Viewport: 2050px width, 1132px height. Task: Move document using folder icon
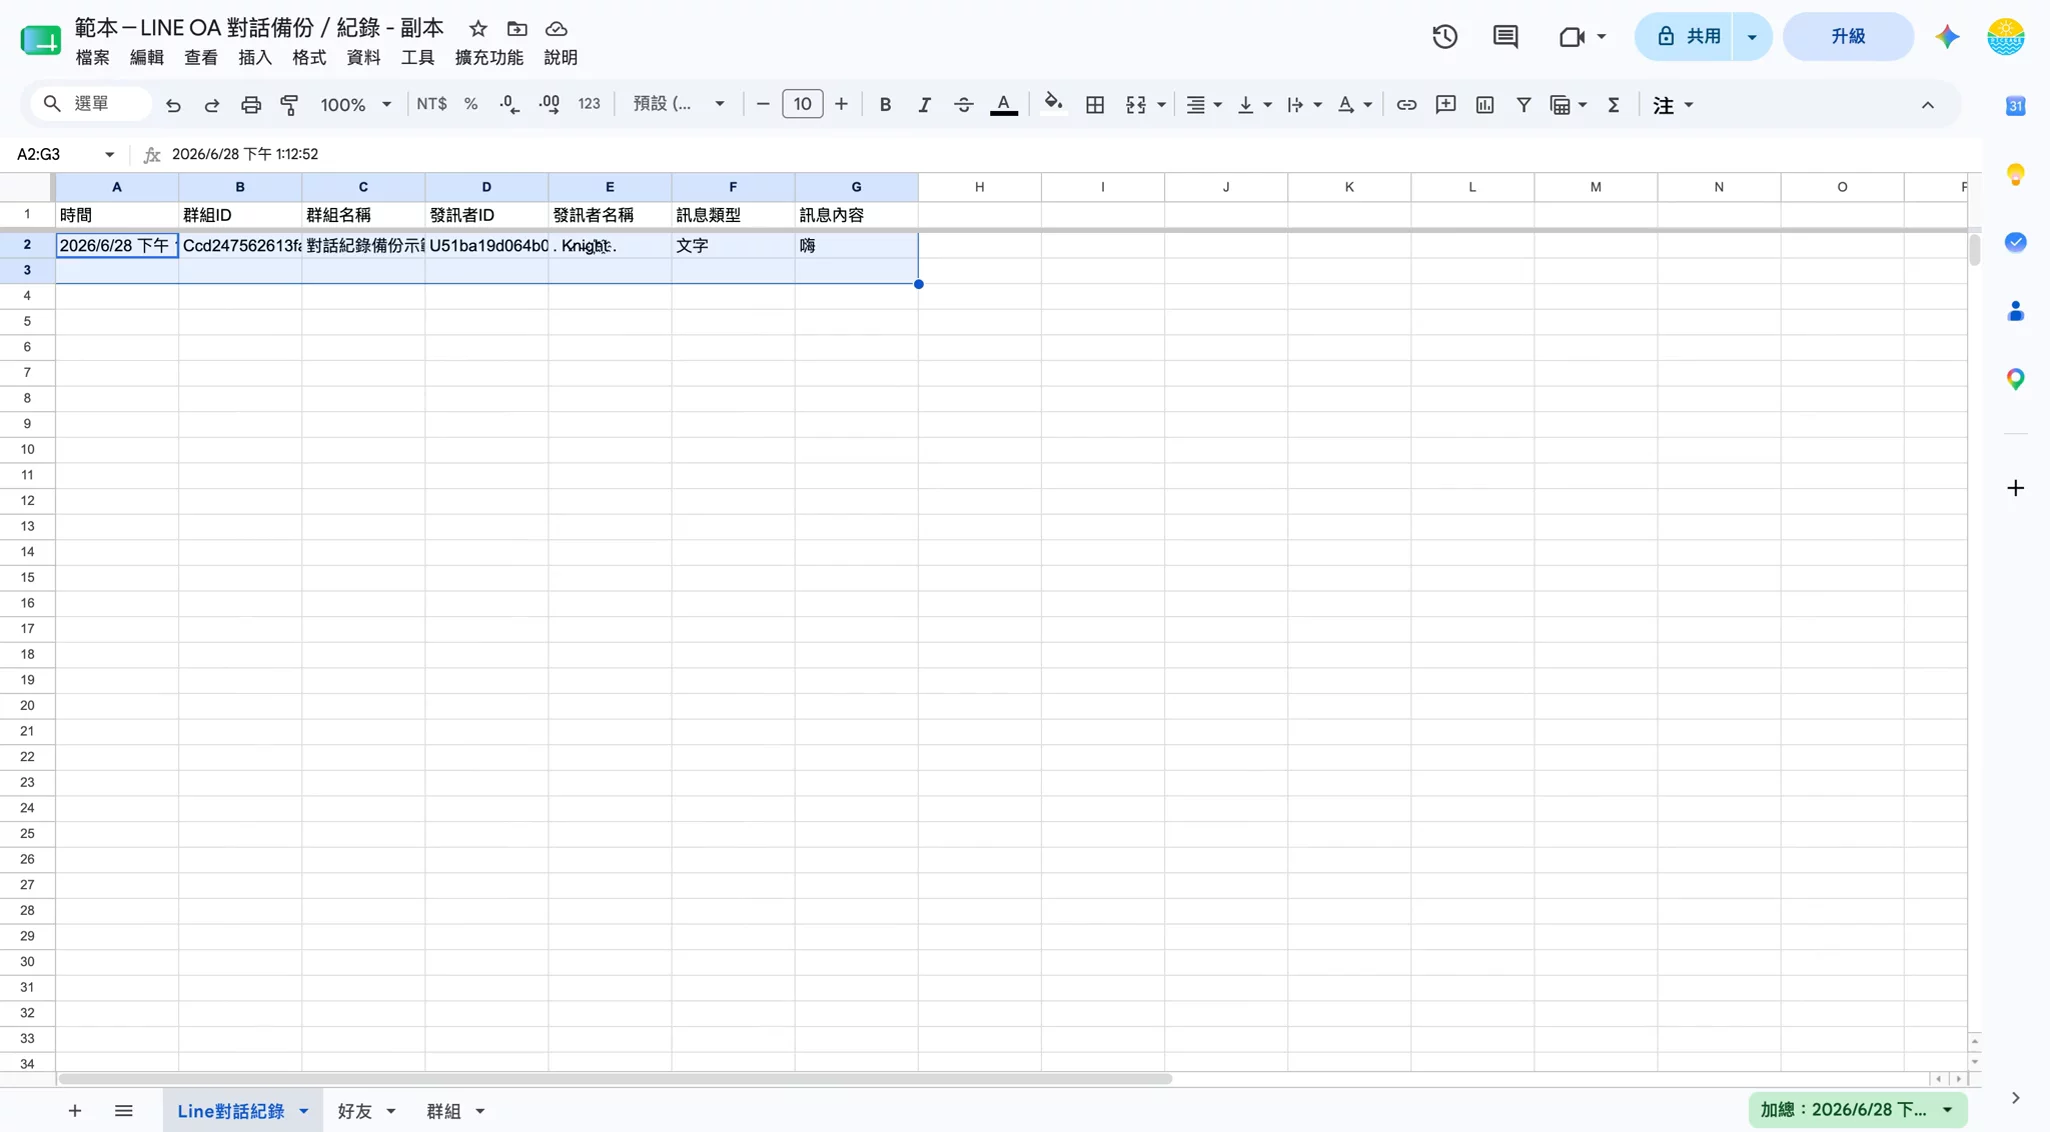pyautogui.click(x=517, y=29)
